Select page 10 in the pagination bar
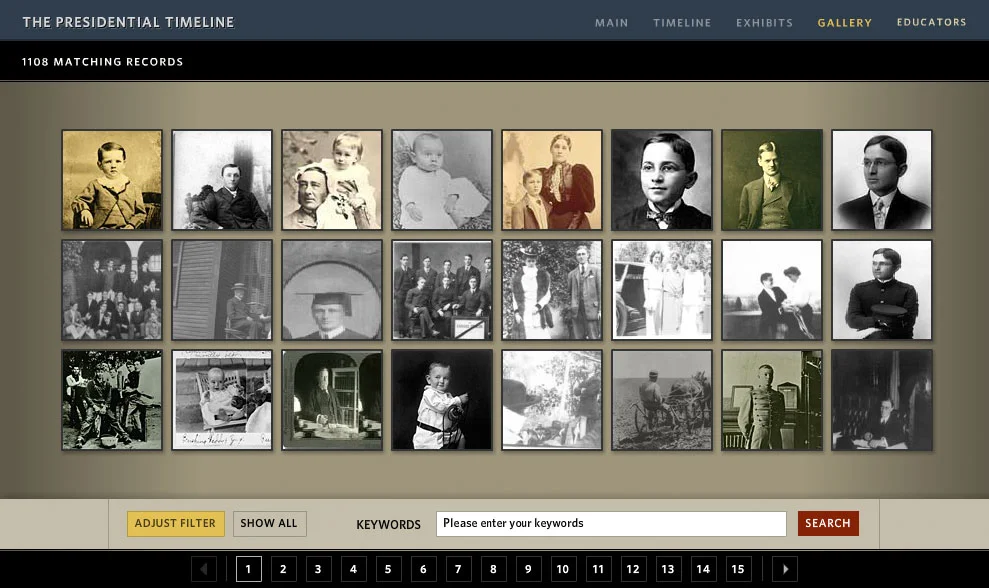The width and height of the screenshot is (989, 588). (x=563, y=568)
